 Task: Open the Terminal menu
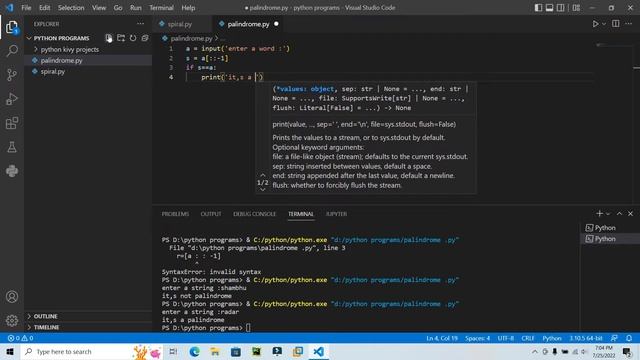[x=161, y=8]
